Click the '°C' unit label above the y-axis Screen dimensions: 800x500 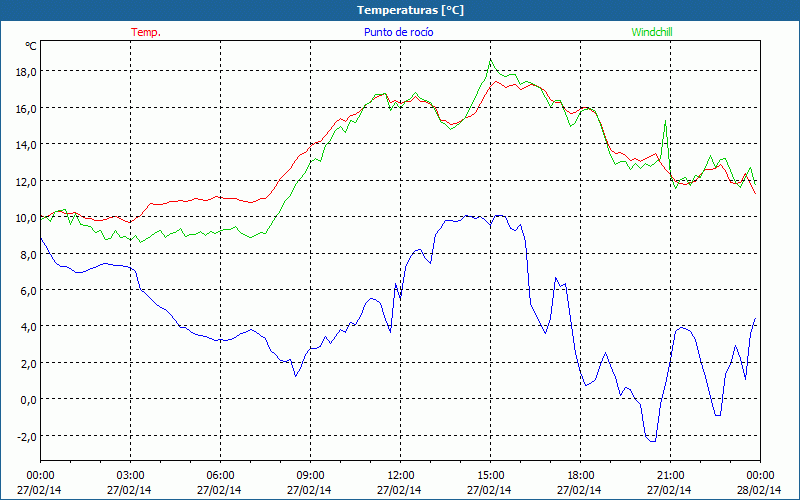[31, 46]
